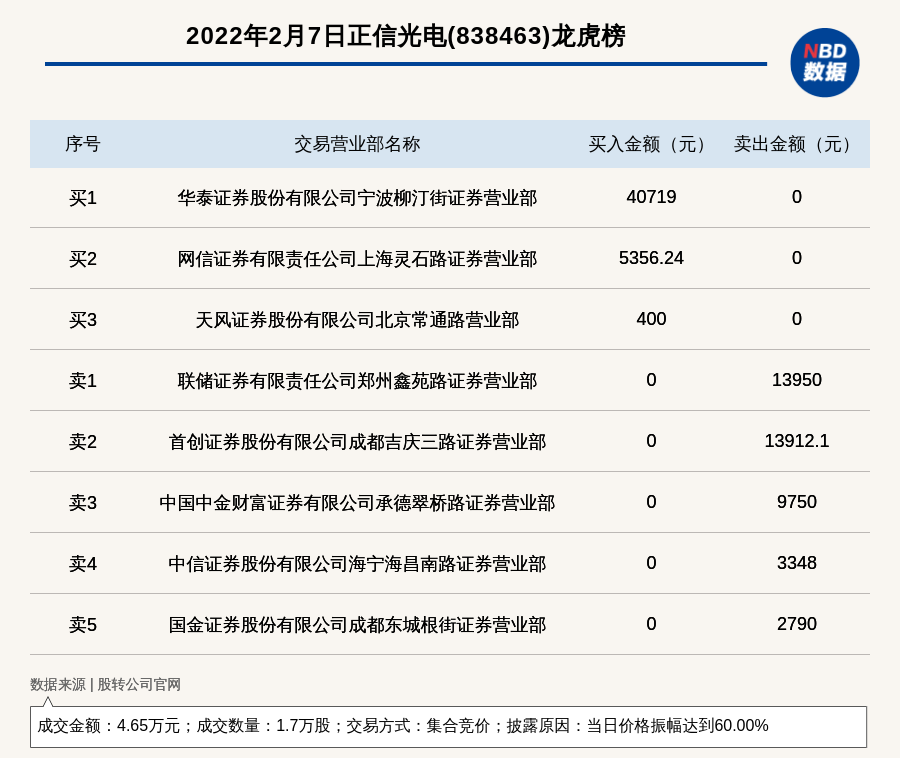Click the 数据来源 | 股转公司官网 source note
Image resolution: width=900 pixels, height=758 pixels.
coord(105,684)
